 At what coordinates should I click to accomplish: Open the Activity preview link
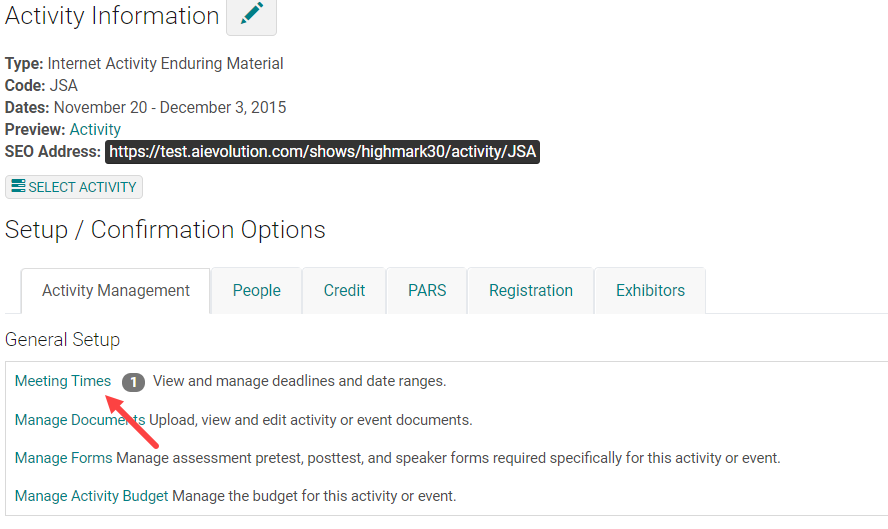(95, 130)
